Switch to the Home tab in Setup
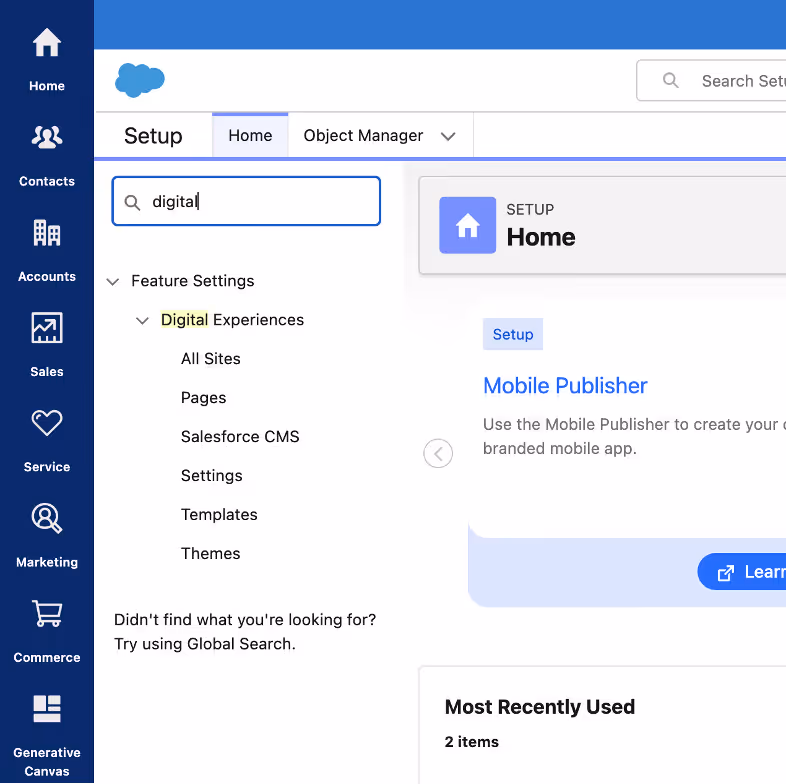 tap(250, 135)
